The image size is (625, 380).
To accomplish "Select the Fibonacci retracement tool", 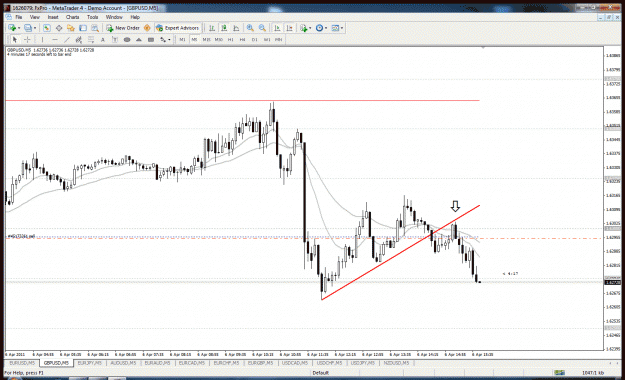I will (x=91, y=39).
